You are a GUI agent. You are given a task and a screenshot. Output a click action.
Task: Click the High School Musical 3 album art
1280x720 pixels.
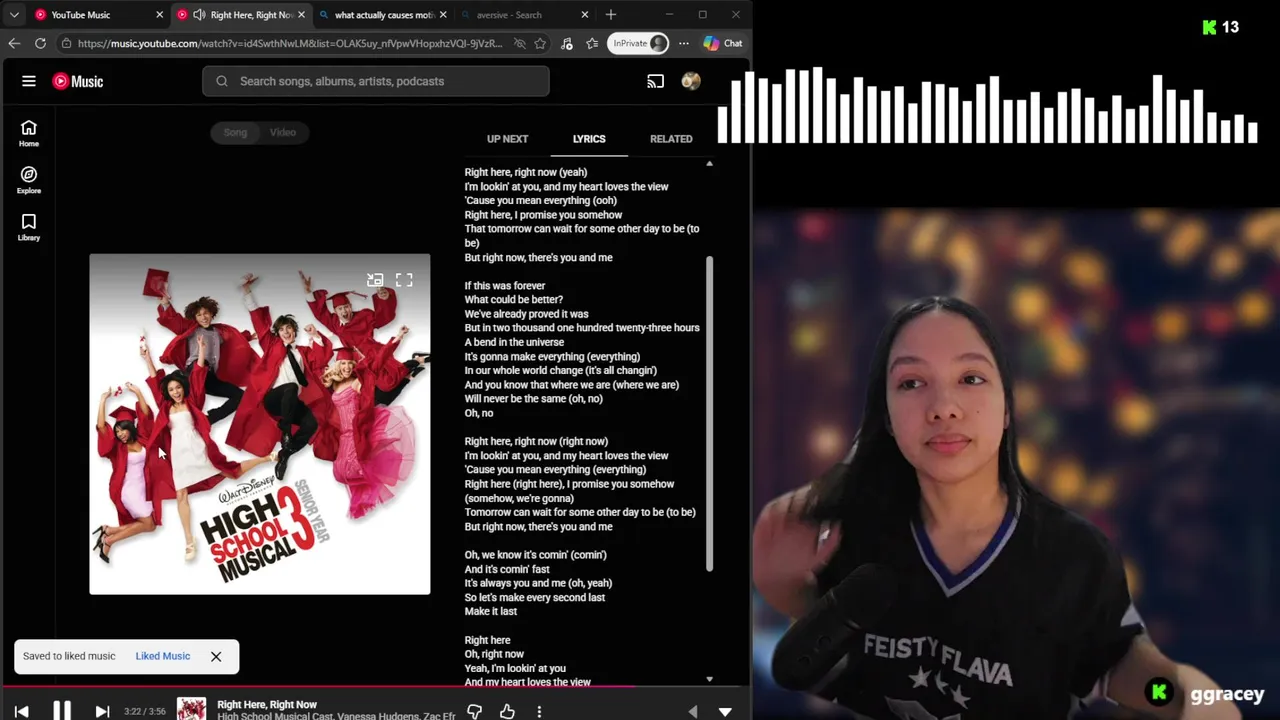(x=260, y=424)
